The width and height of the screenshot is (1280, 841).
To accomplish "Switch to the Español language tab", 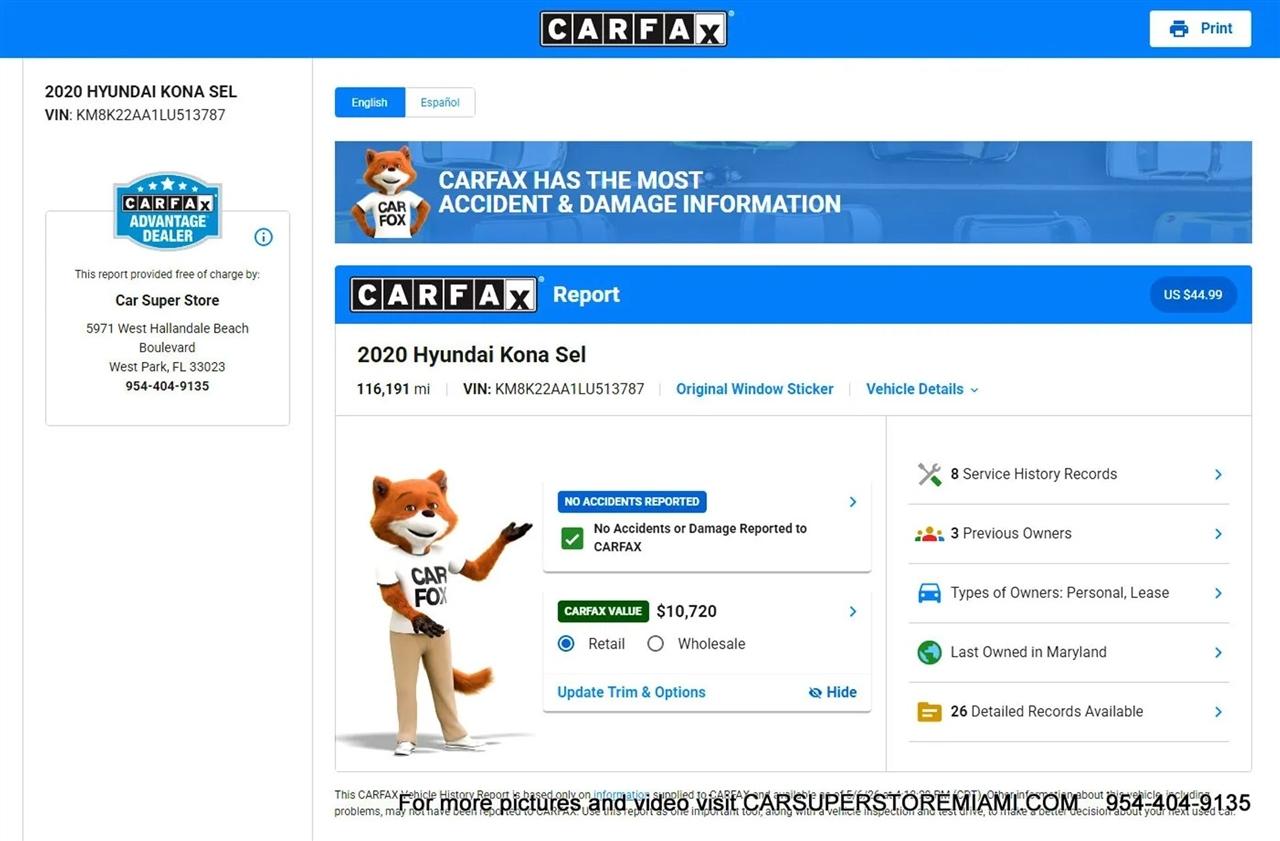I will coord(440,102).
